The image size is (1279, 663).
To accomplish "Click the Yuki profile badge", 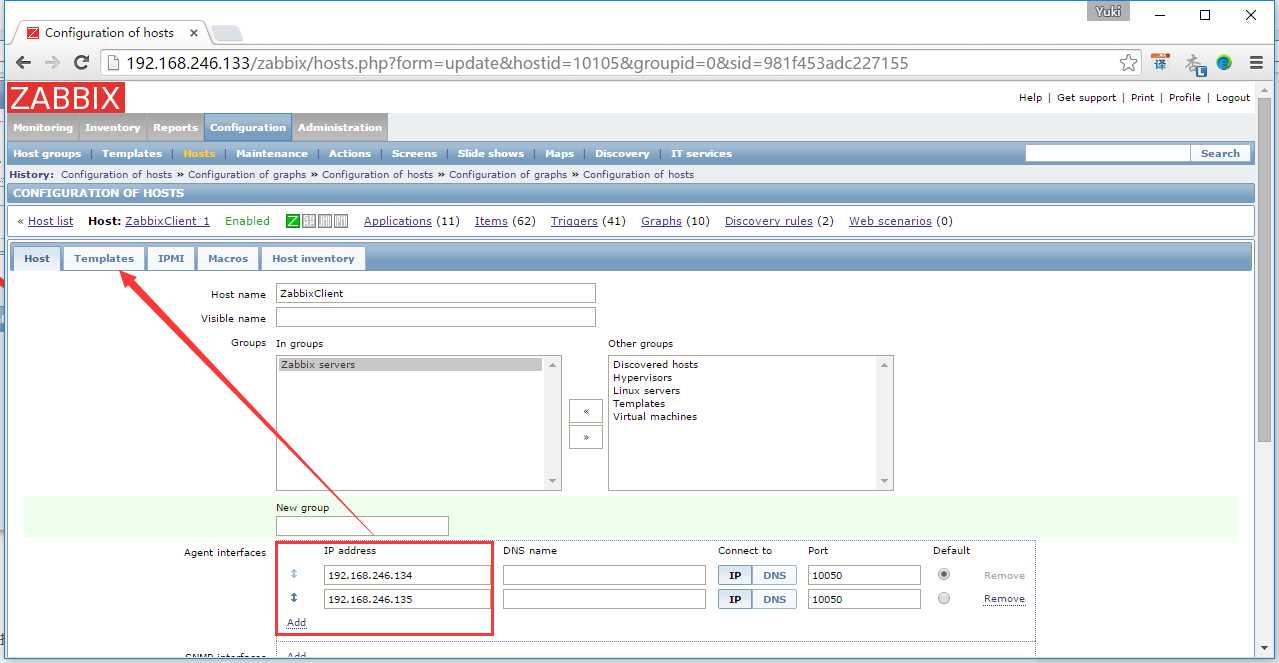I will point(1109,11).
